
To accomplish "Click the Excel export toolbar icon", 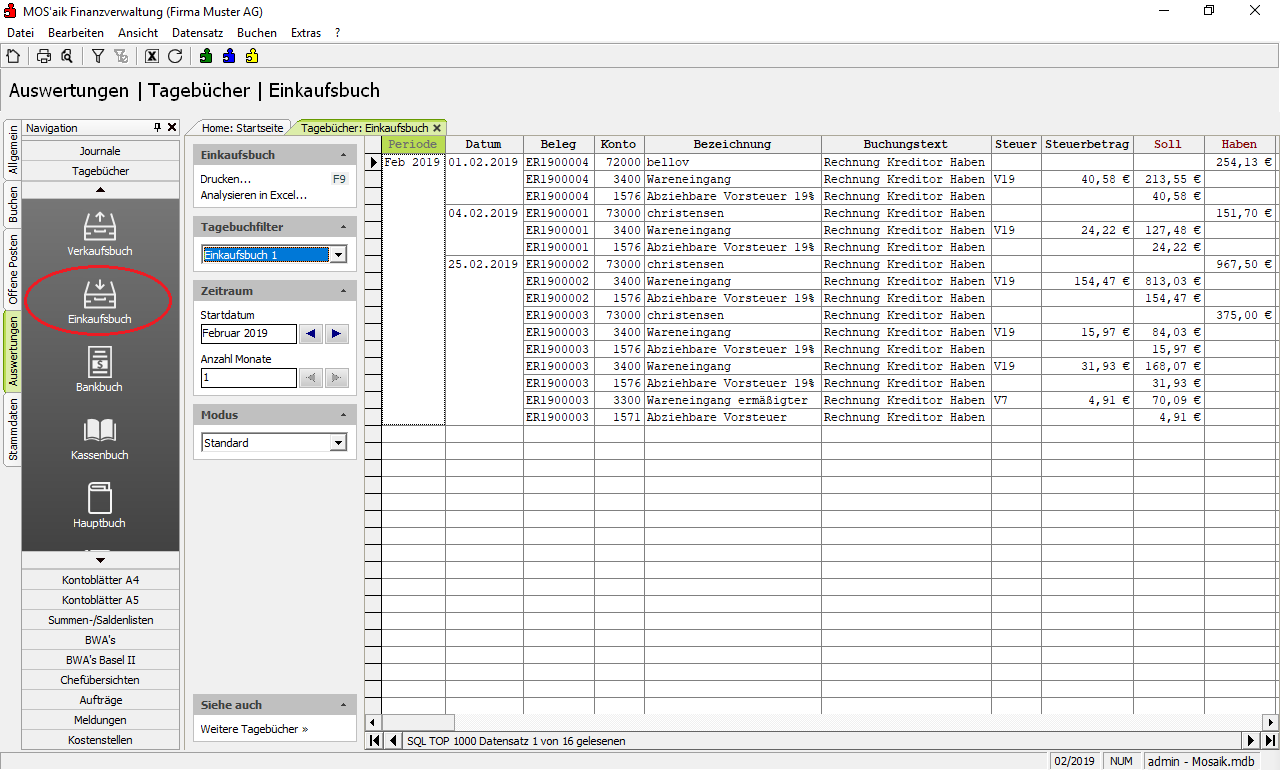I will 152,56.
